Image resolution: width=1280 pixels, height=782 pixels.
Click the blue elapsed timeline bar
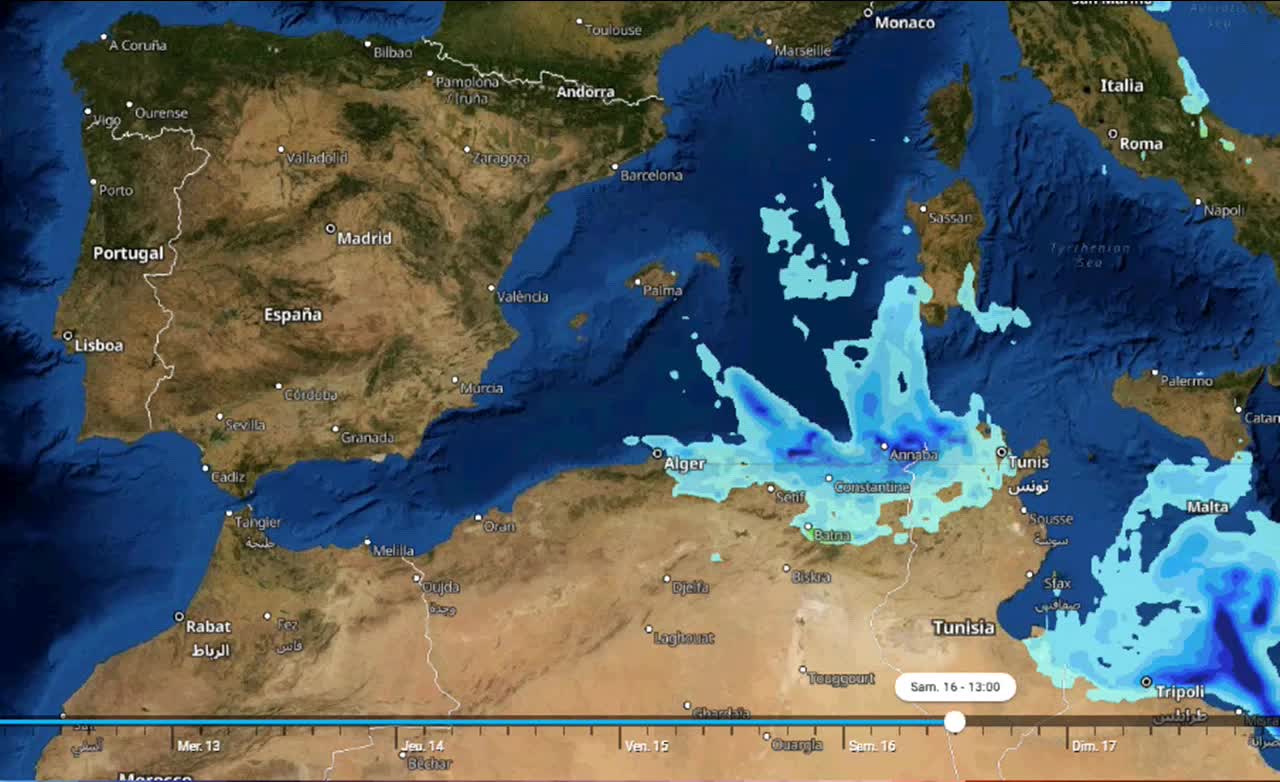pyautogui.click(x=472, y=721)
